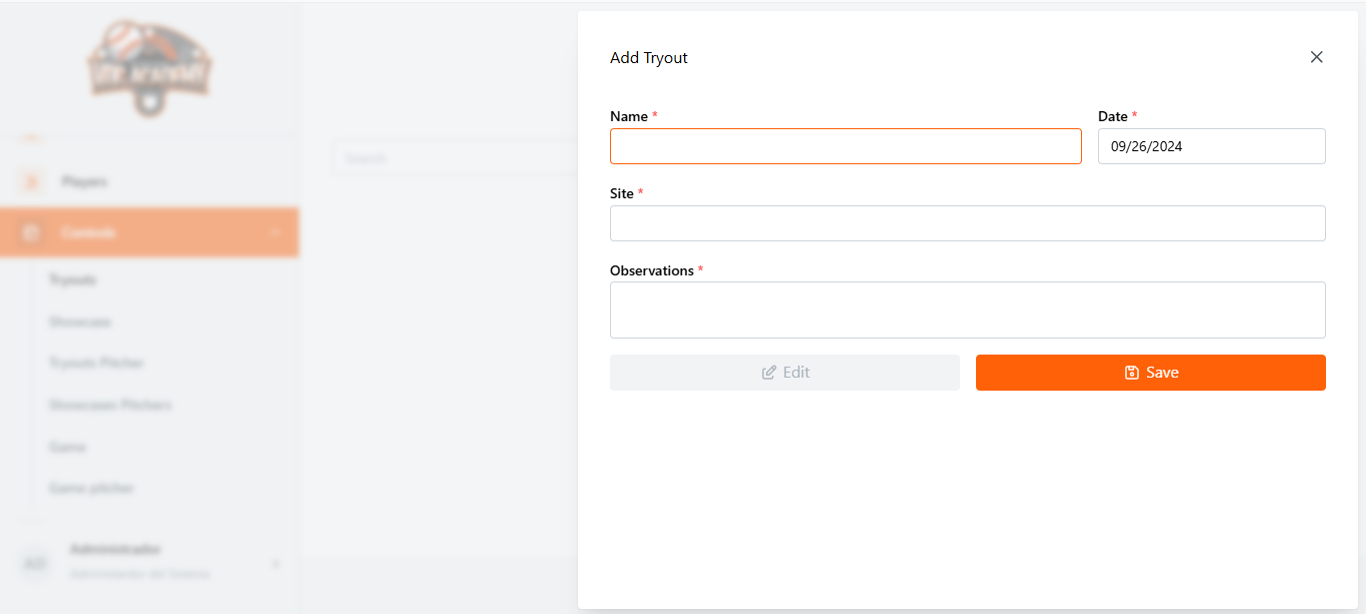Click the floppy disk icon on Save
Viewport: 1366px width, 614px height.
click(x=1132, y=372)
